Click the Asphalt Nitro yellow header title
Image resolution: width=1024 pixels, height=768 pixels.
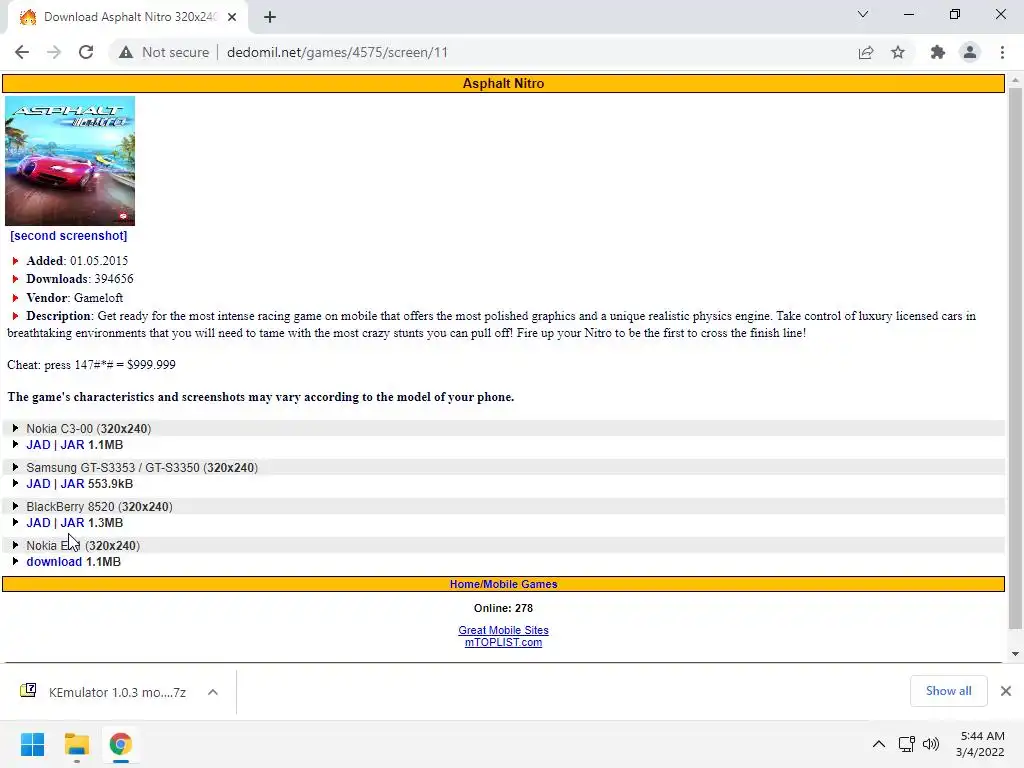tap(504, 84)
